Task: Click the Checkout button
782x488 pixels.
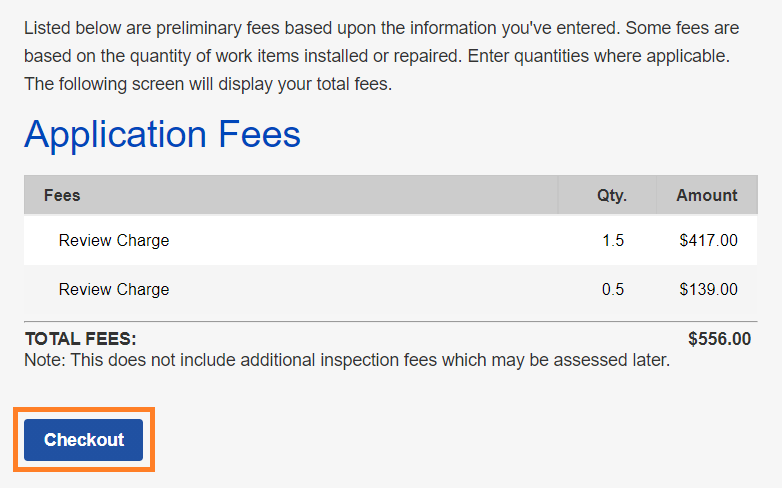Action: click(84, 440)
